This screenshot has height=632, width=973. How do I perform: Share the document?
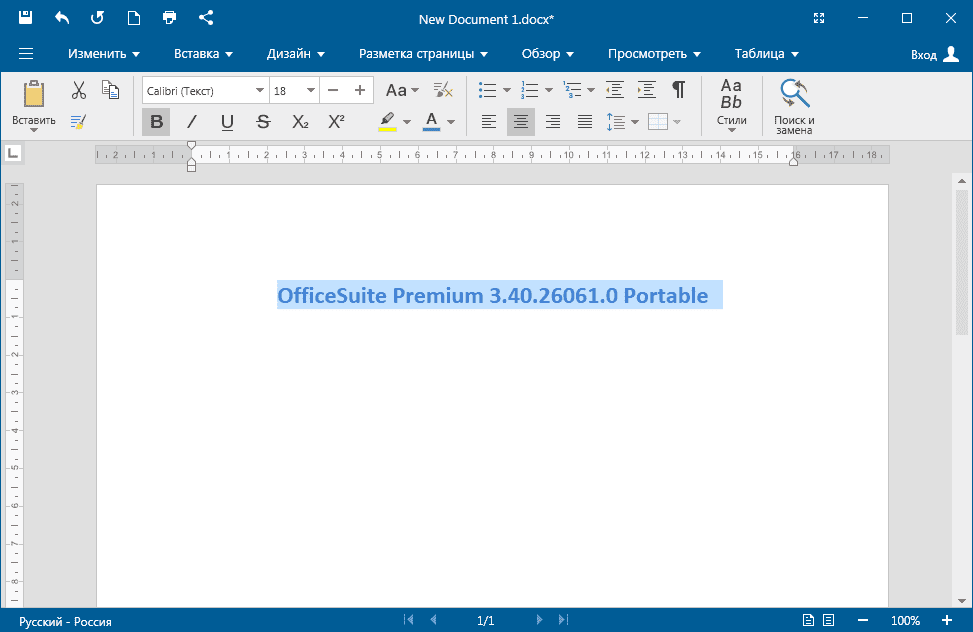(x=206, y=17)
